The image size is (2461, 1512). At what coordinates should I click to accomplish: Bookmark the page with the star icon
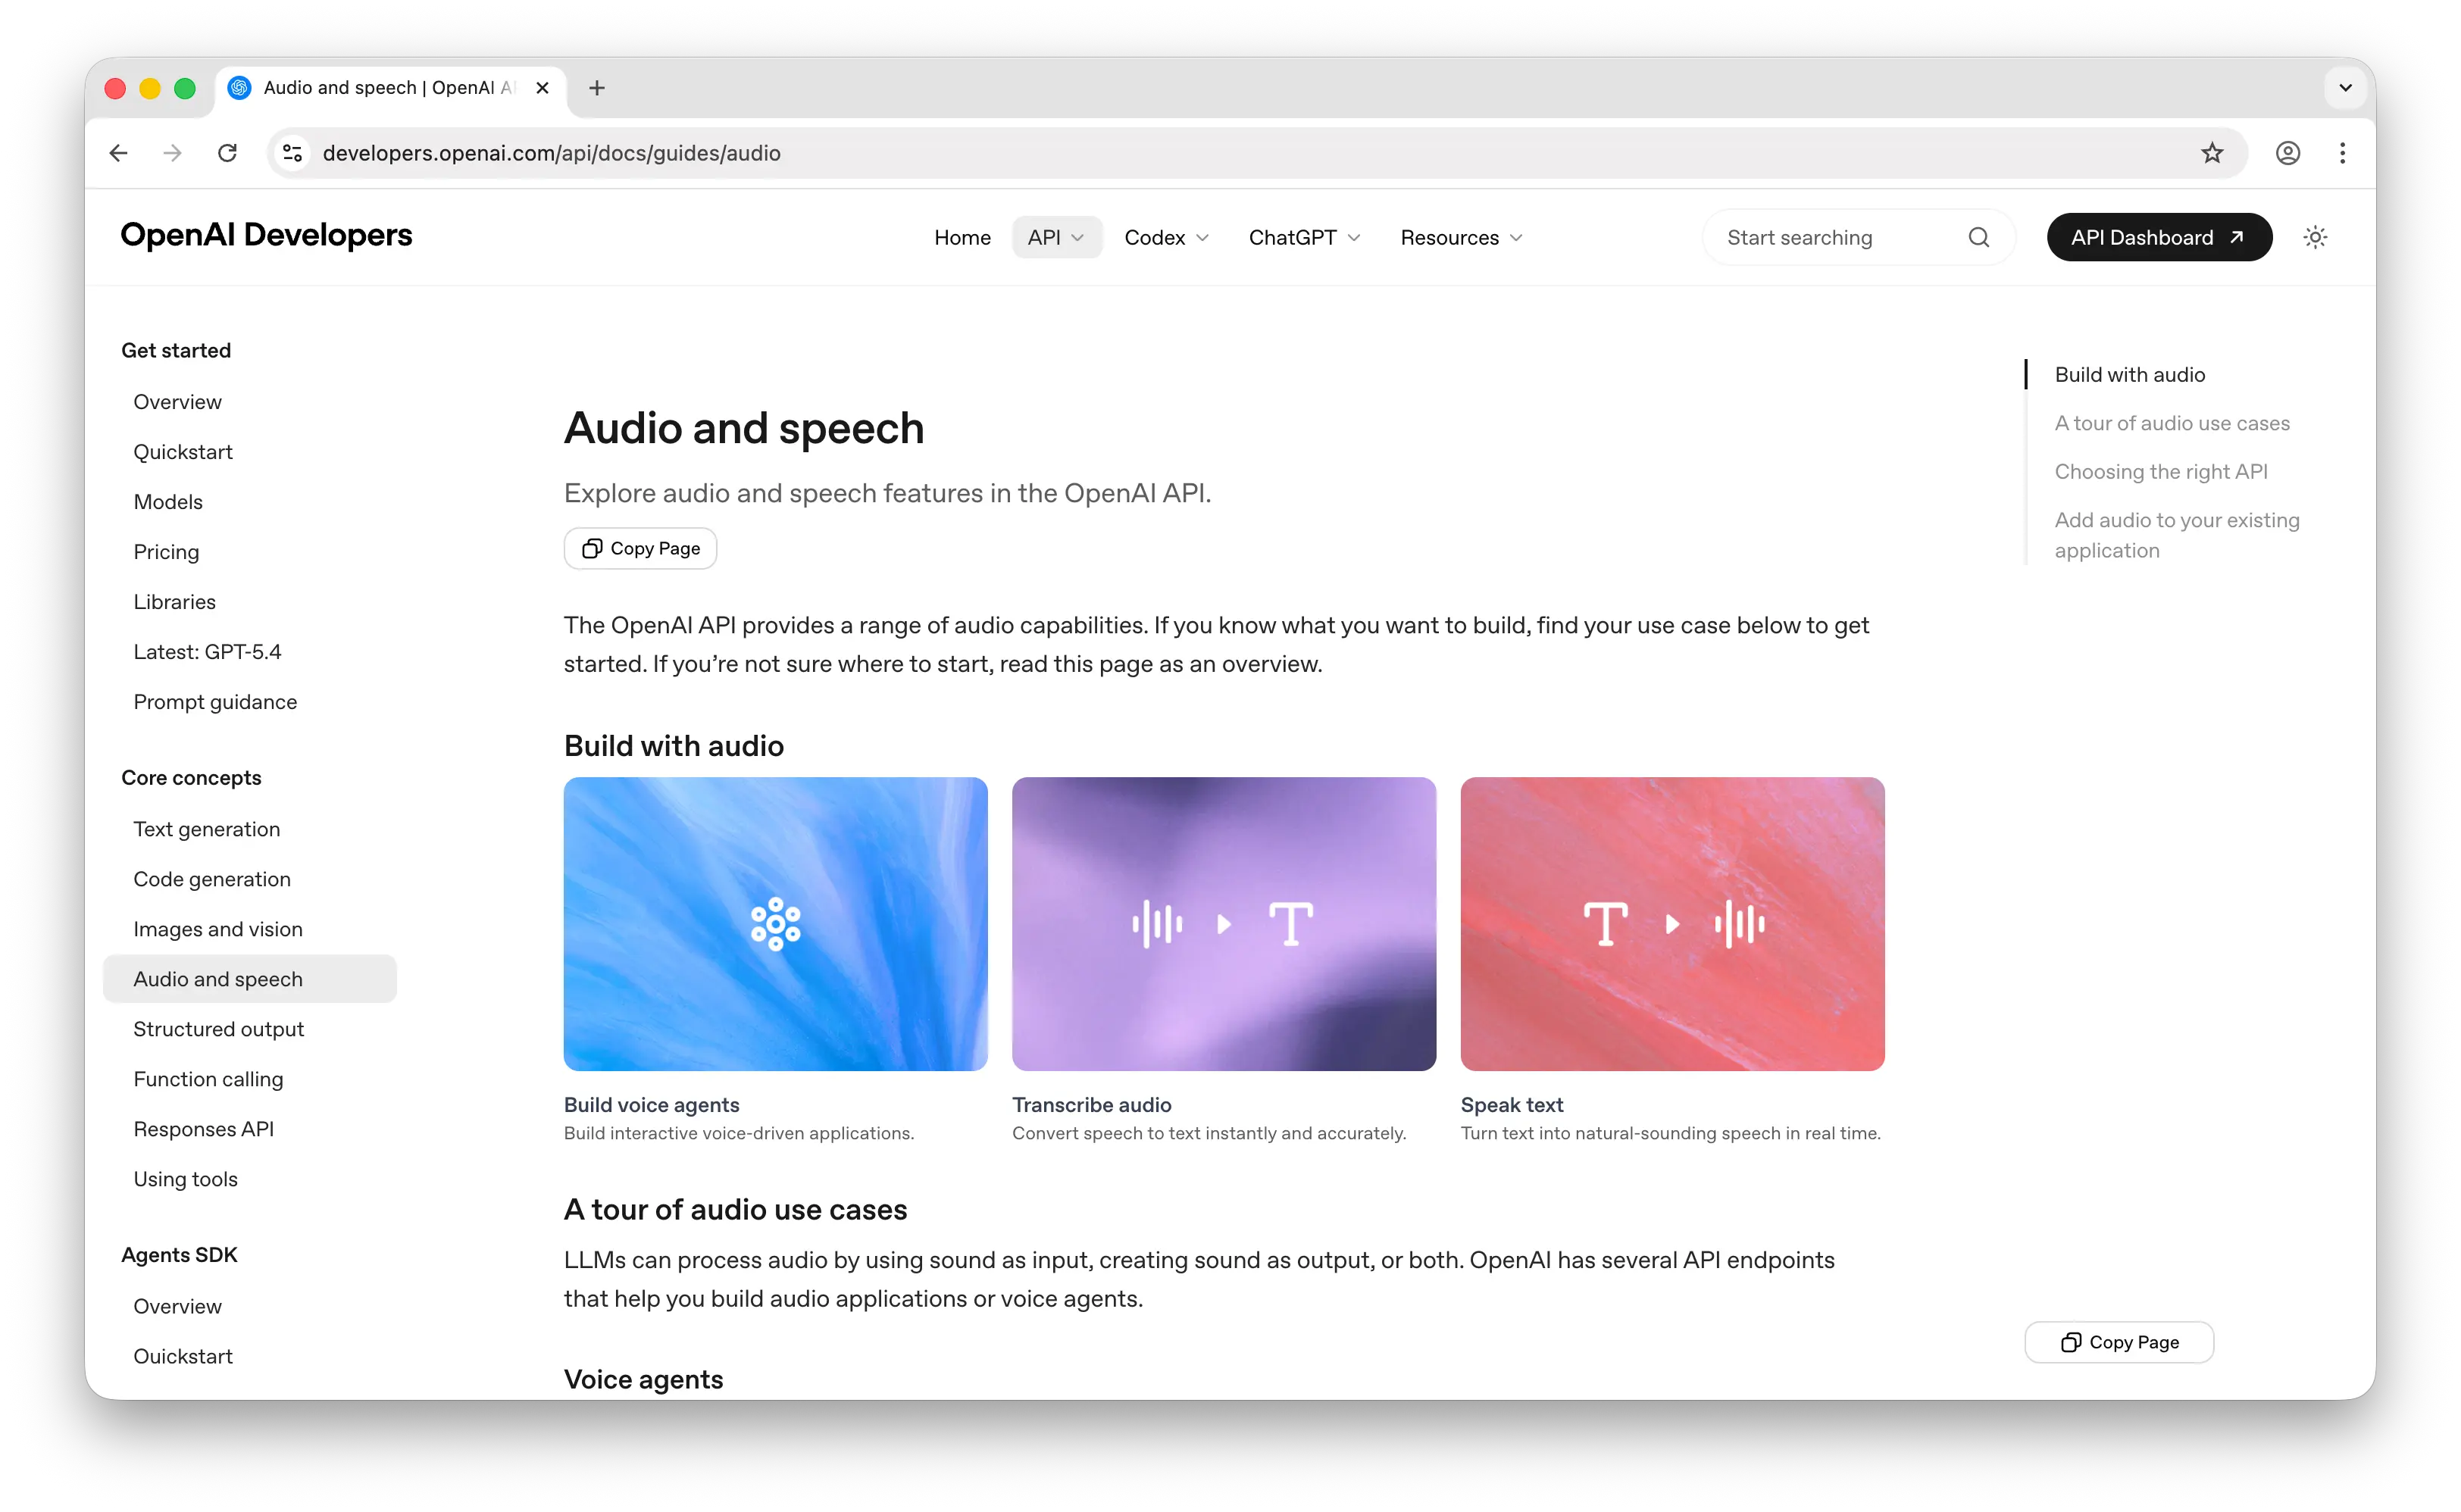2212,152
